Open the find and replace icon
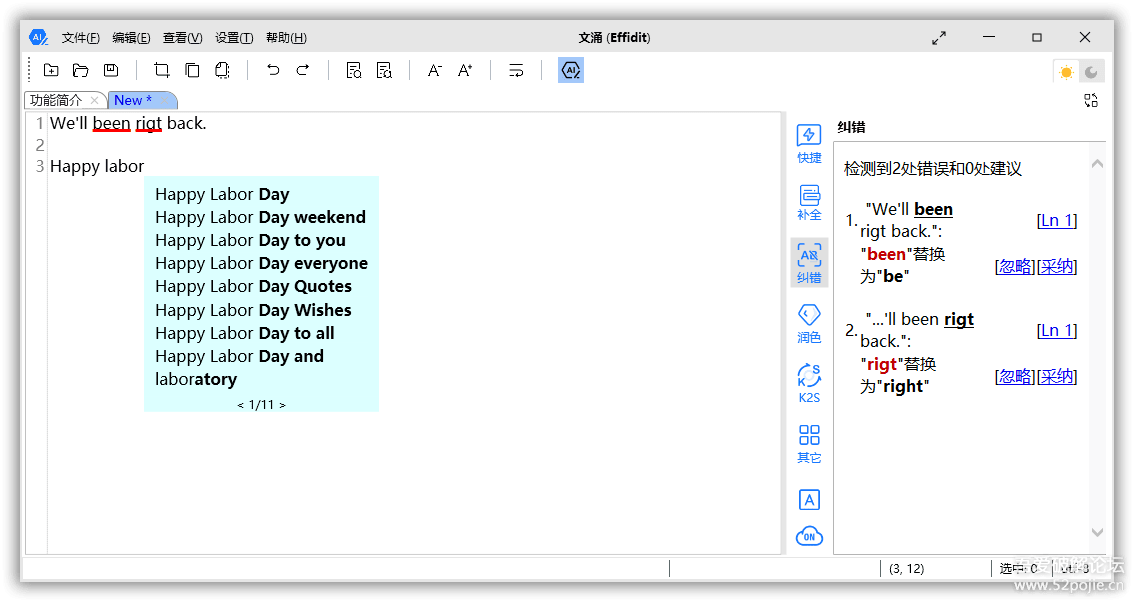The width and height of the screenshot is (1134, 602). pyautogui.click(x=384, y=70)
